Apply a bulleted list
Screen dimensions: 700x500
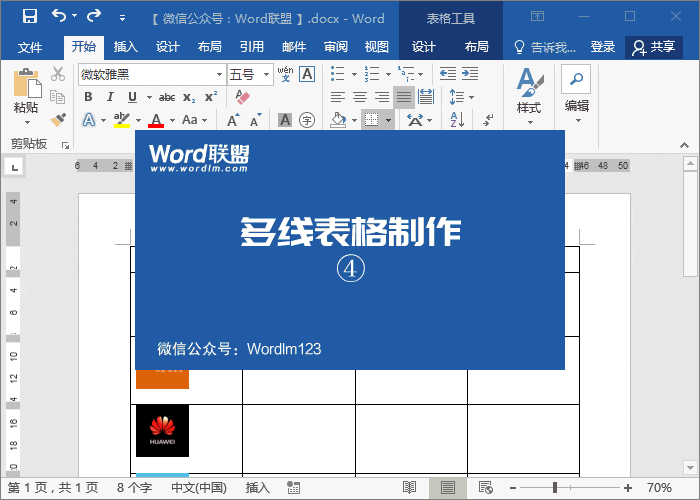pyautogui.click(x=338, y=74)
